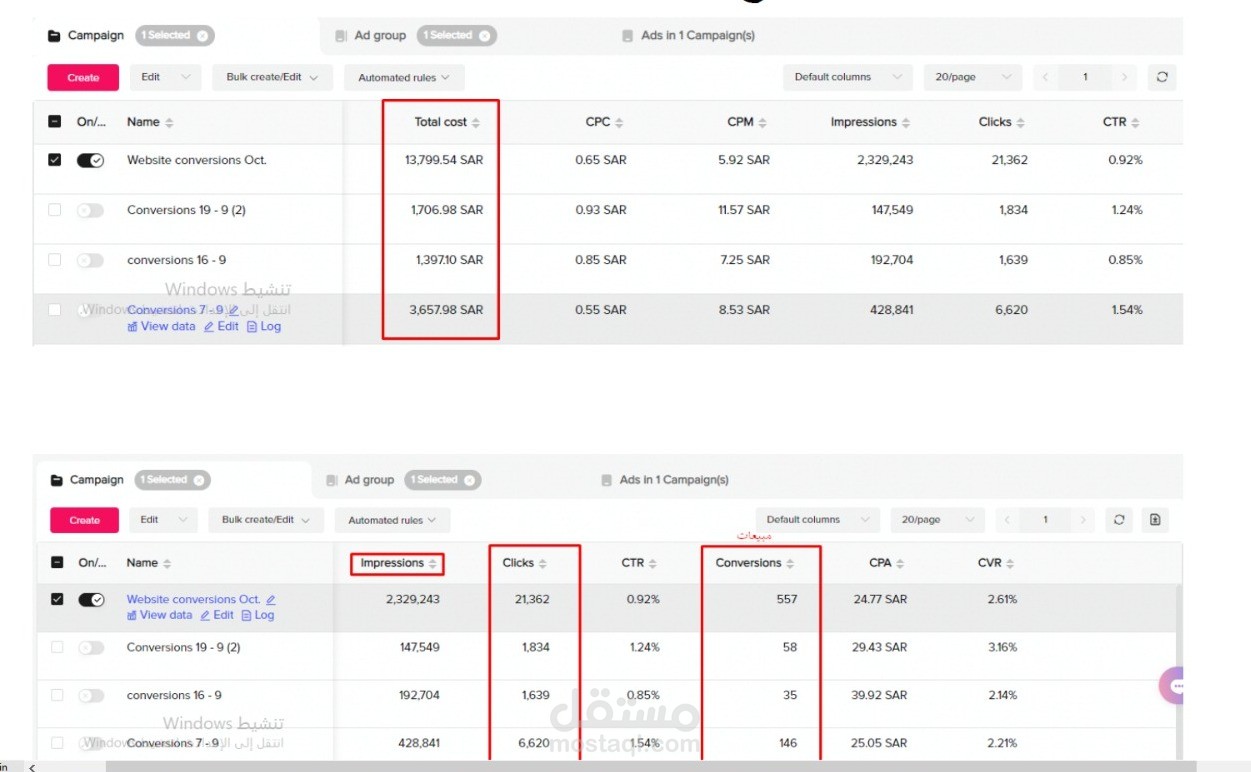
Task: Open the Edit dropdown in bottom panel
Action: tap(163, 520)
